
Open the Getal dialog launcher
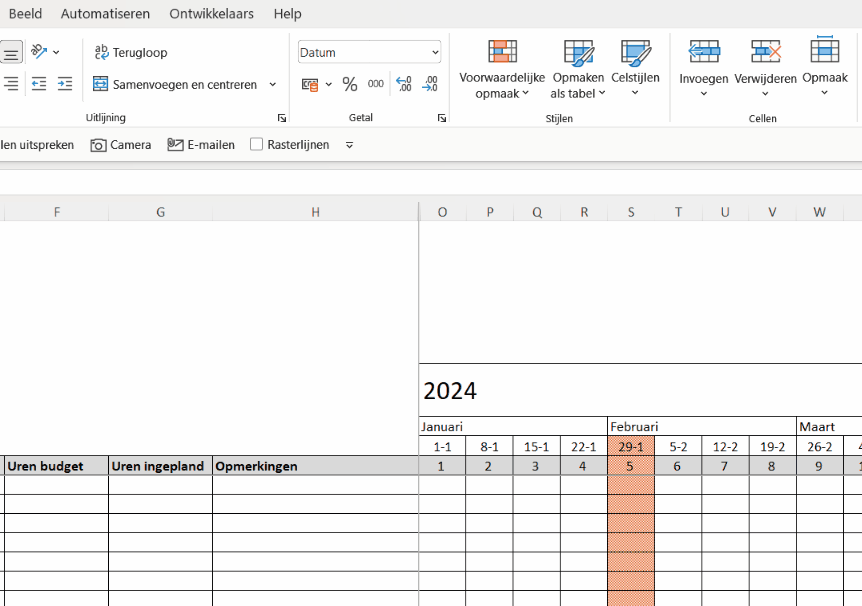pos(442,118)
